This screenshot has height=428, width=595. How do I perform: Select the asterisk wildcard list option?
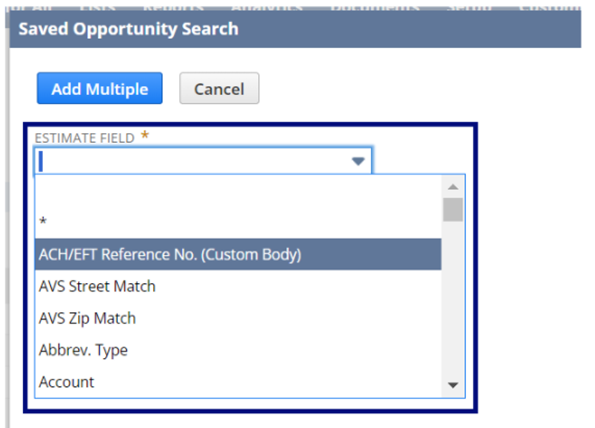(x=238, y=222)
